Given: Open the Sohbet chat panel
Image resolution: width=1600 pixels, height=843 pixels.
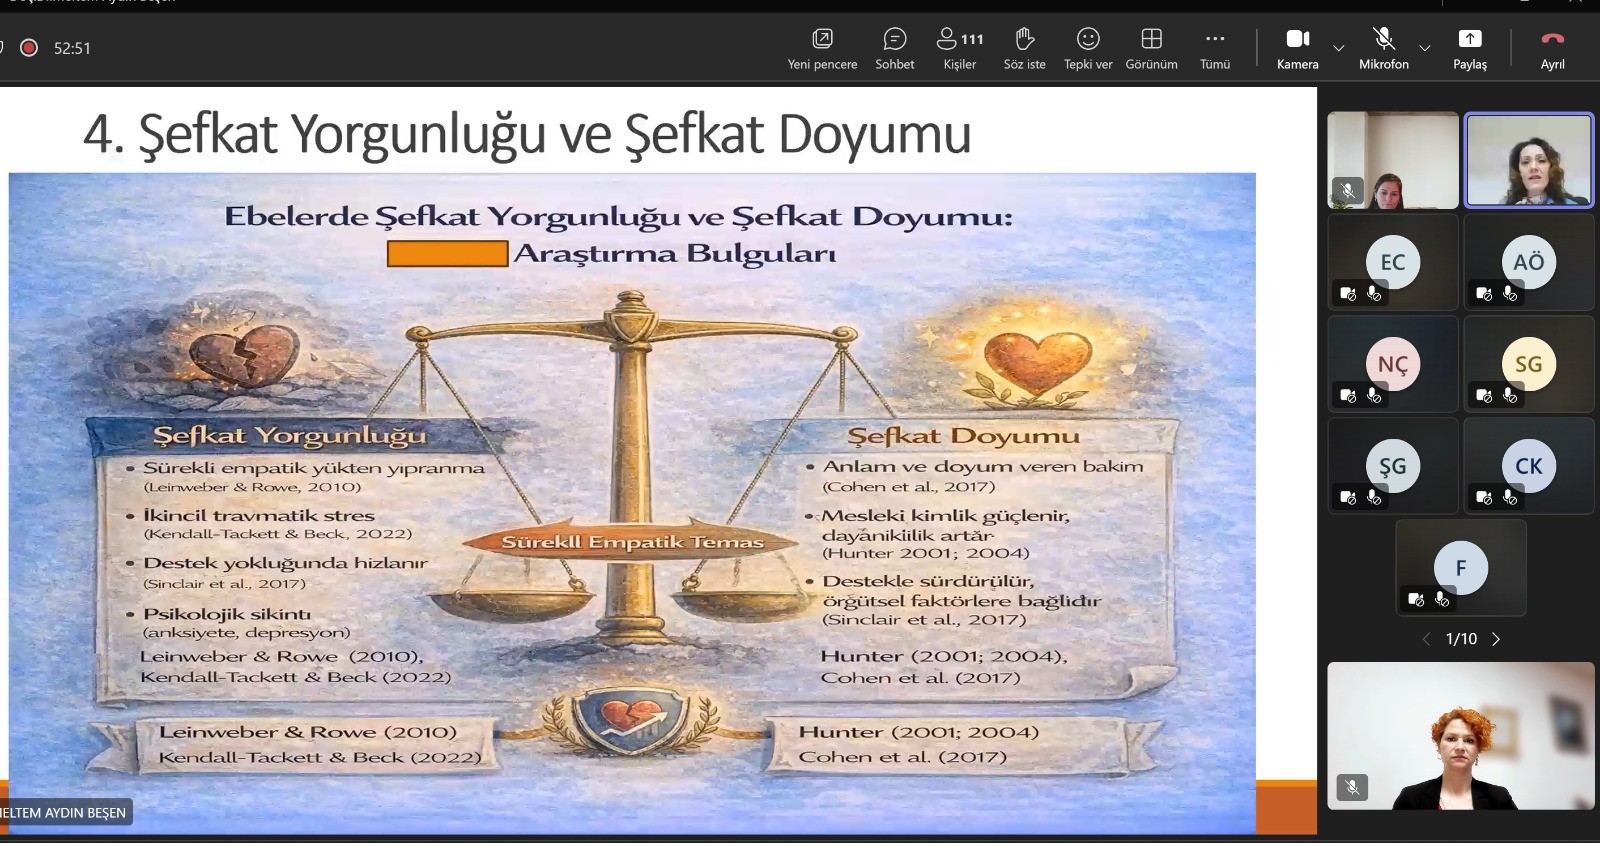Looking at the screenshot, I should pos(894,48).
